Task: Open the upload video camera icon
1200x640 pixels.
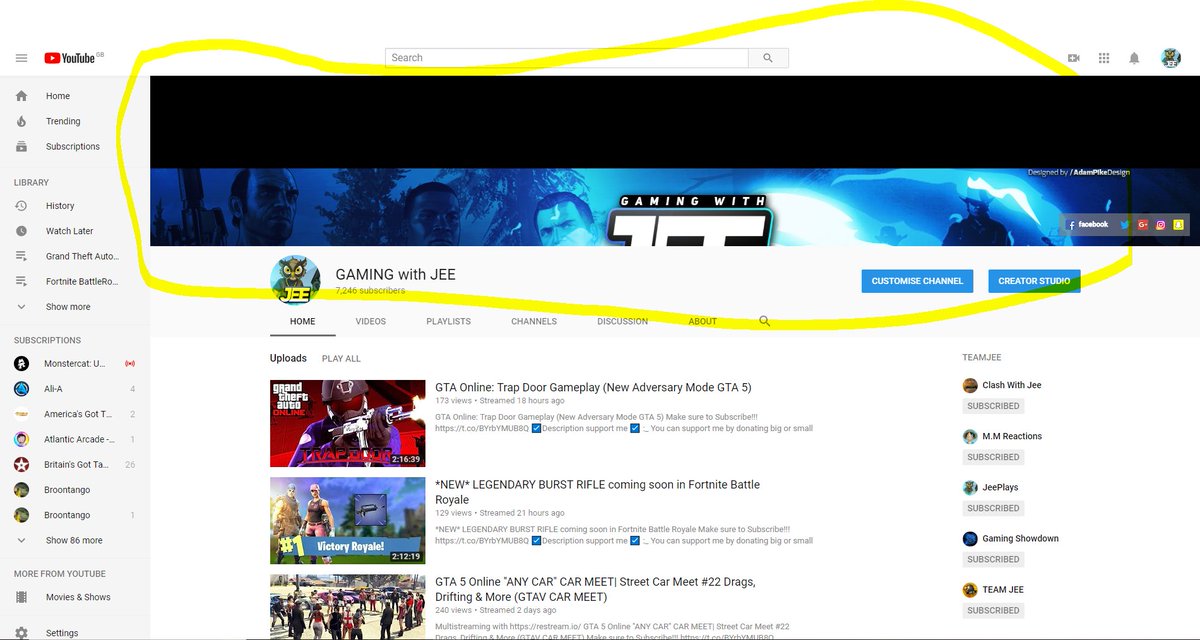Action: [x=1073, y=58]
